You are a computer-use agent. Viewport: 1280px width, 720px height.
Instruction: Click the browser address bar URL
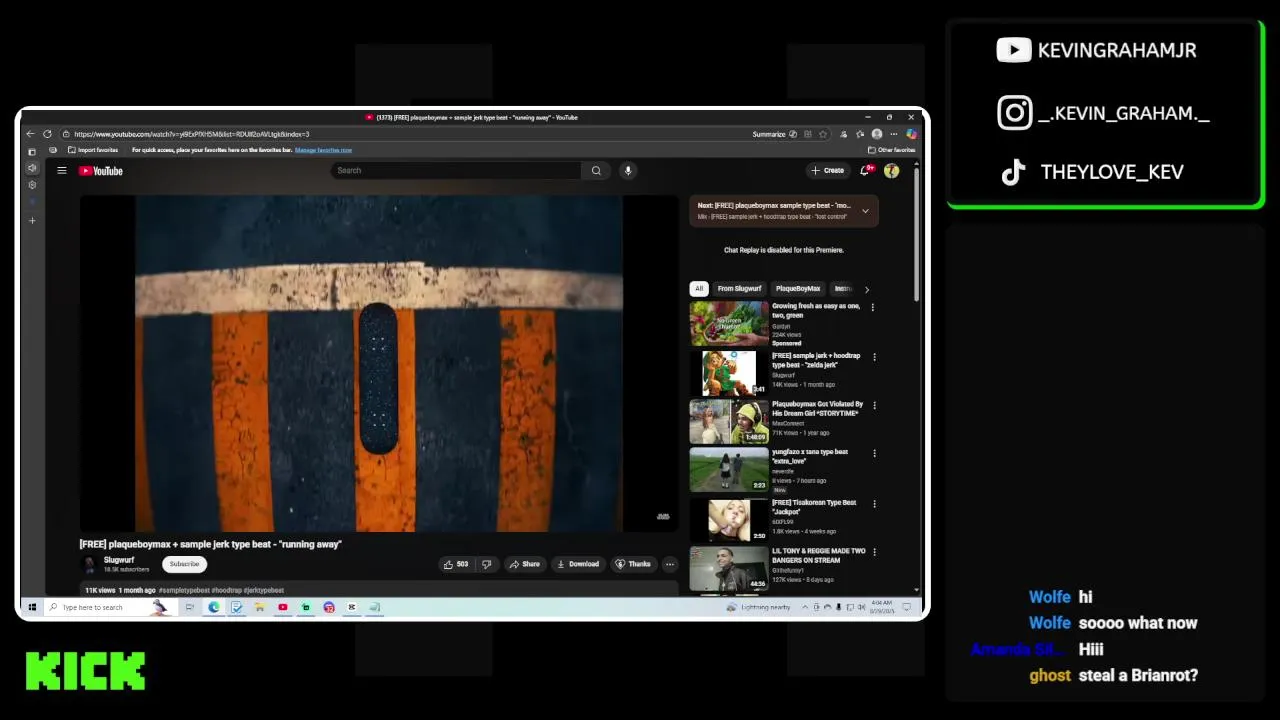point(192,134)
